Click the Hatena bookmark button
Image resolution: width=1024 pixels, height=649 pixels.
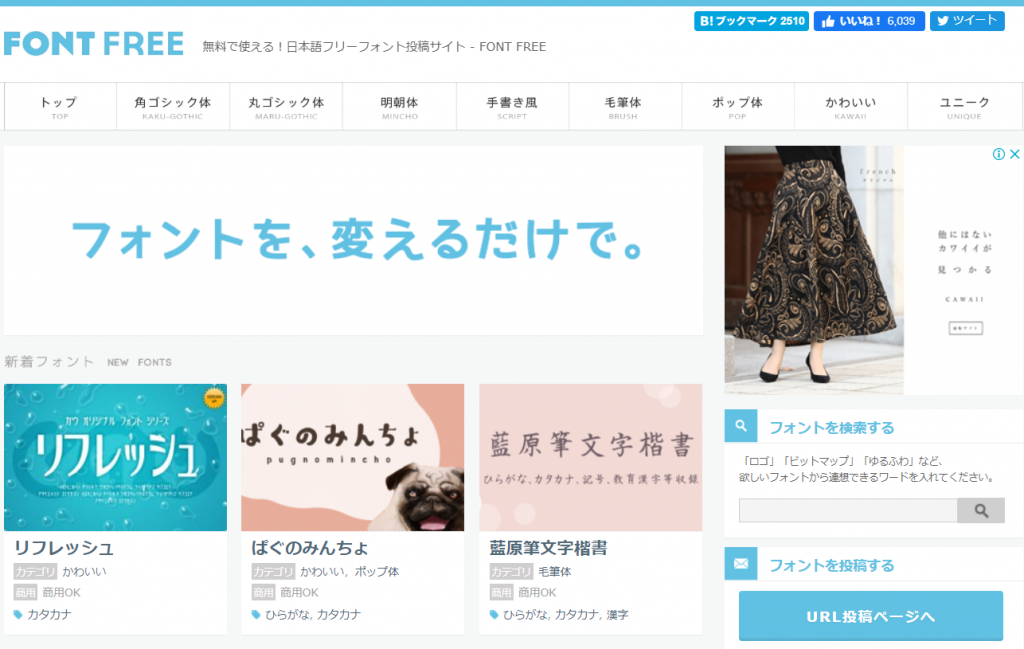[750, 21]
